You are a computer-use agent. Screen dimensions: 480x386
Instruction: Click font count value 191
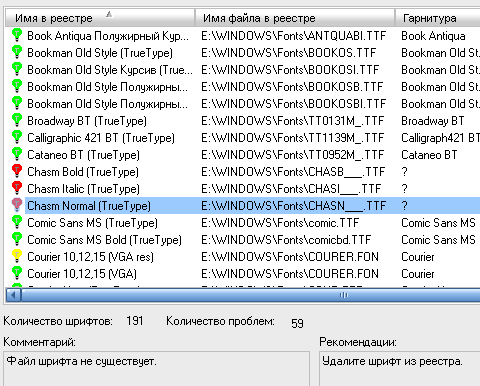click(135, 321)
